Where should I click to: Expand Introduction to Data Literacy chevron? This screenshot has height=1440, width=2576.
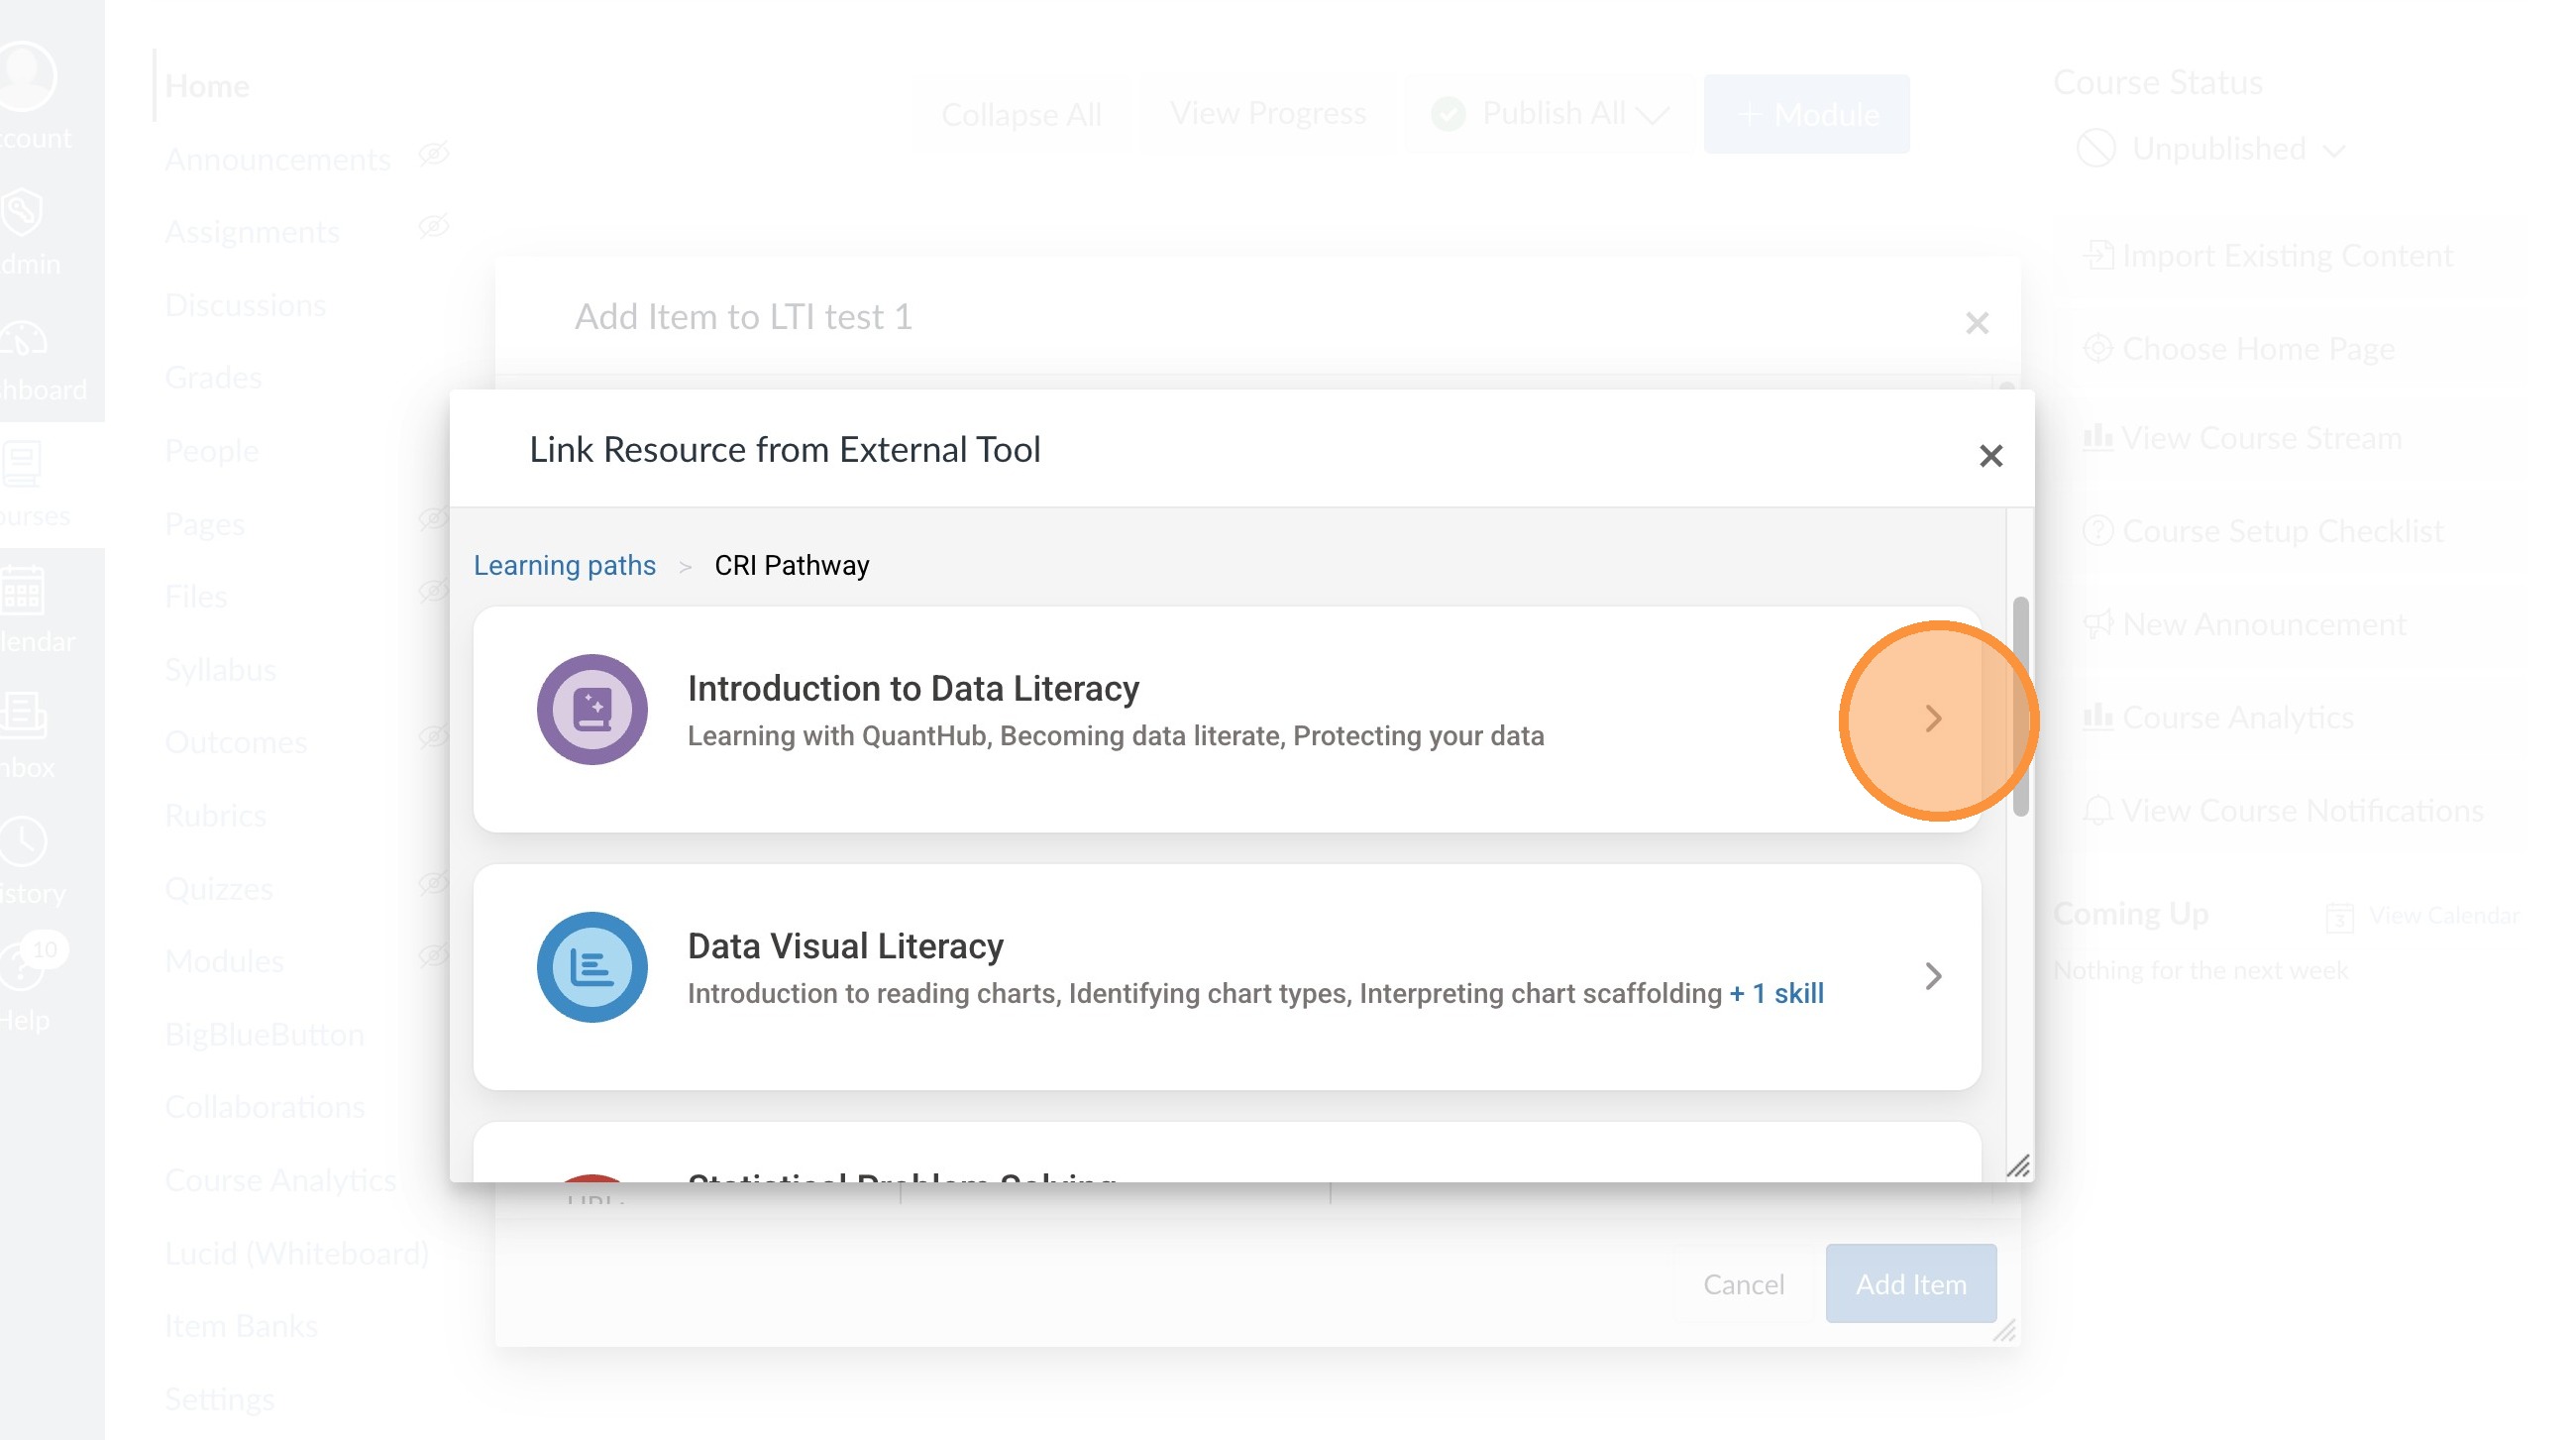click(1932, 718)
